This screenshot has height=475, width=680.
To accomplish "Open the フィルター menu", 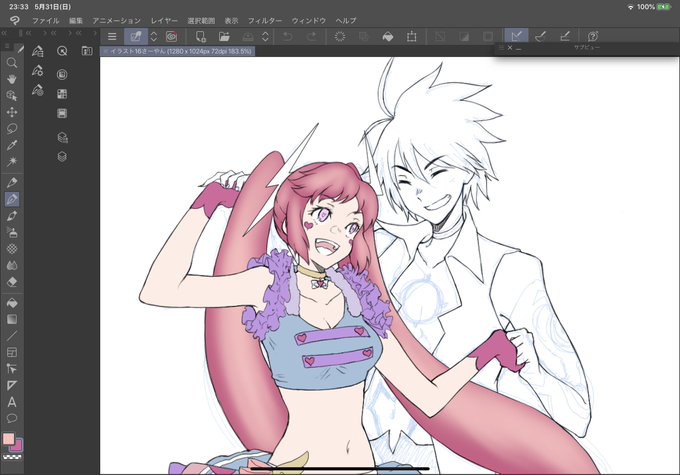I will click(265, 20).
